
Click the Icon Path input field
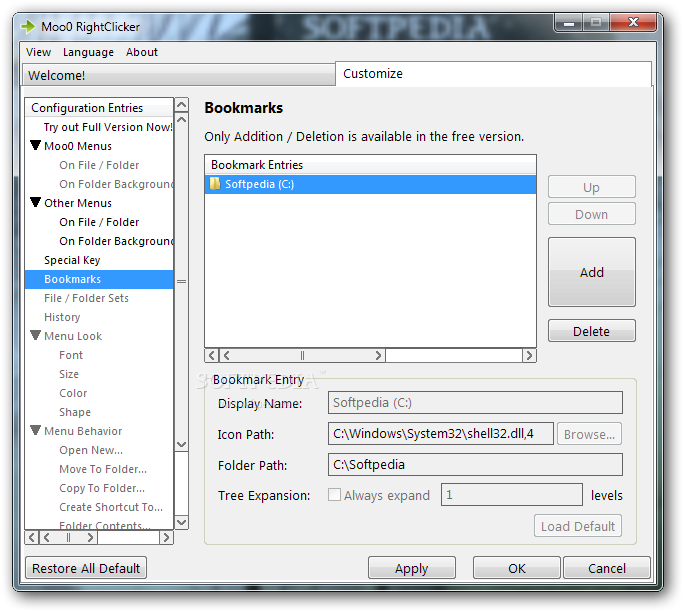pos(441,434)
